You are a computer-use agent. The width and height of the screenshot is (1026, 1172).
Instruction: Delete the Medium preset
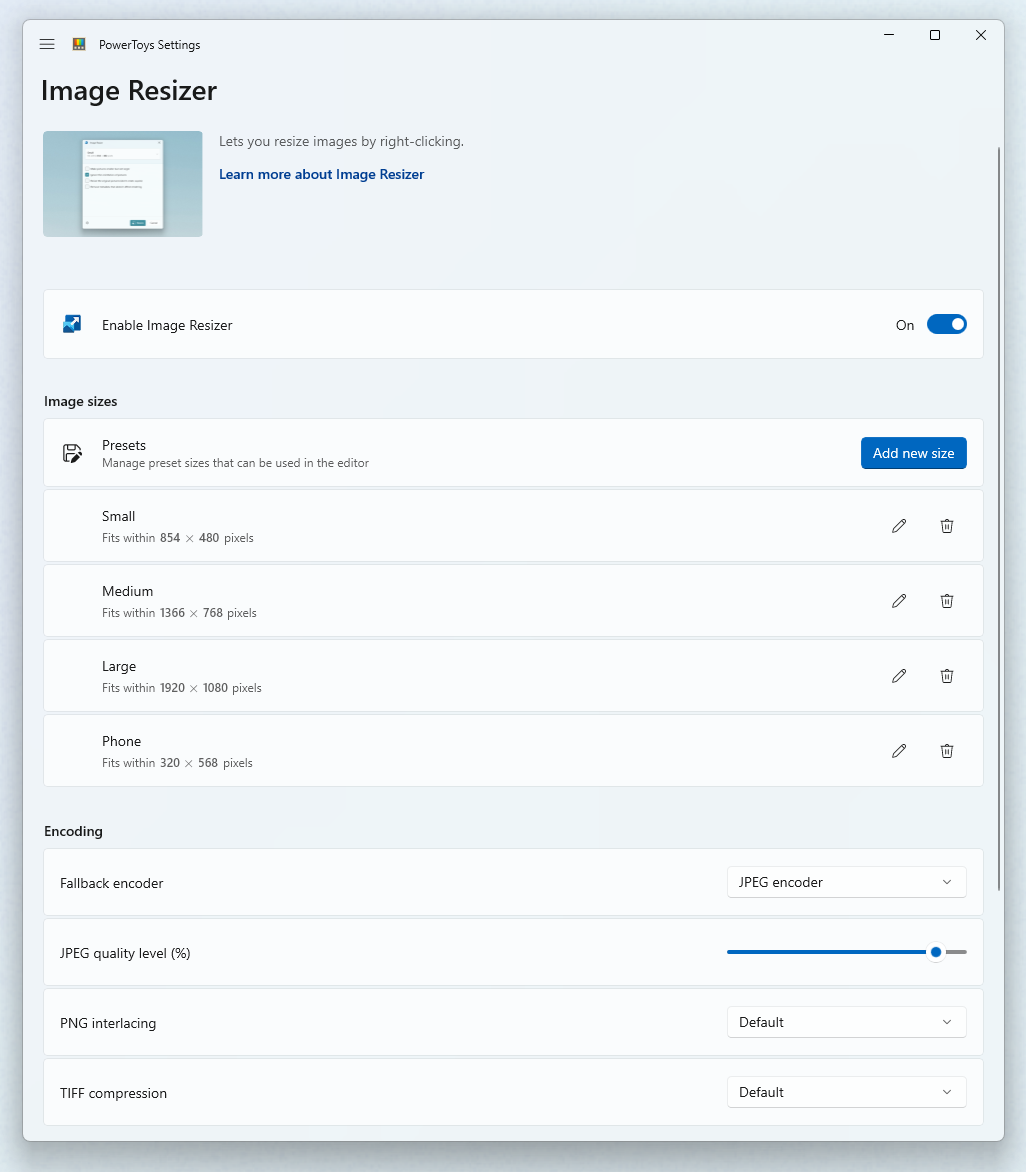point(946,600)
